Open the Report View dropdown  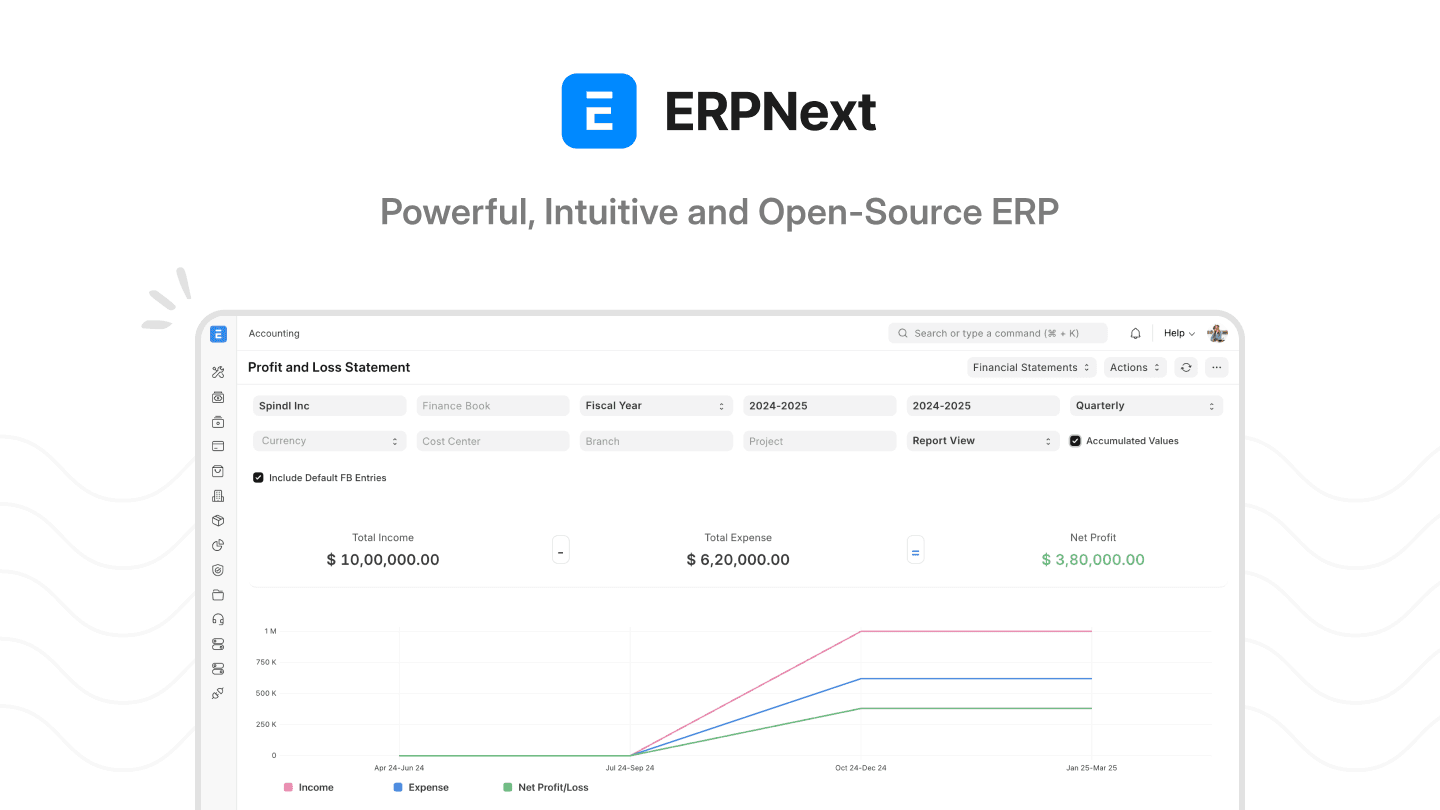(982, 441)
